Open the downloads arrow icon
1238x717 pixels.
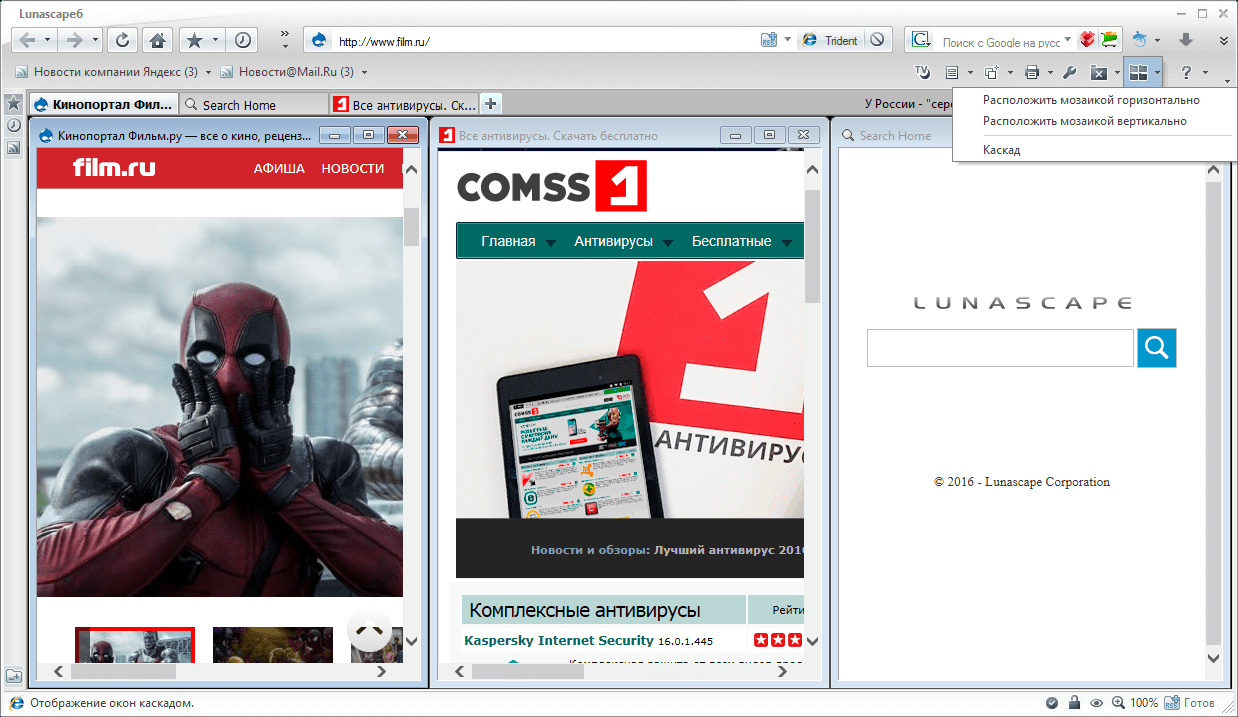[1186, 40]
